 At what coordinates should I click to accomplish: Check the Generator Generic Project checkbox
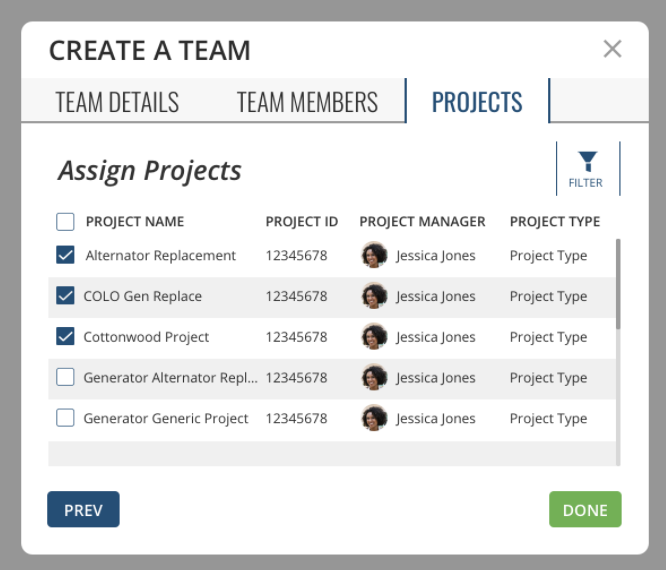pos(65,418)
